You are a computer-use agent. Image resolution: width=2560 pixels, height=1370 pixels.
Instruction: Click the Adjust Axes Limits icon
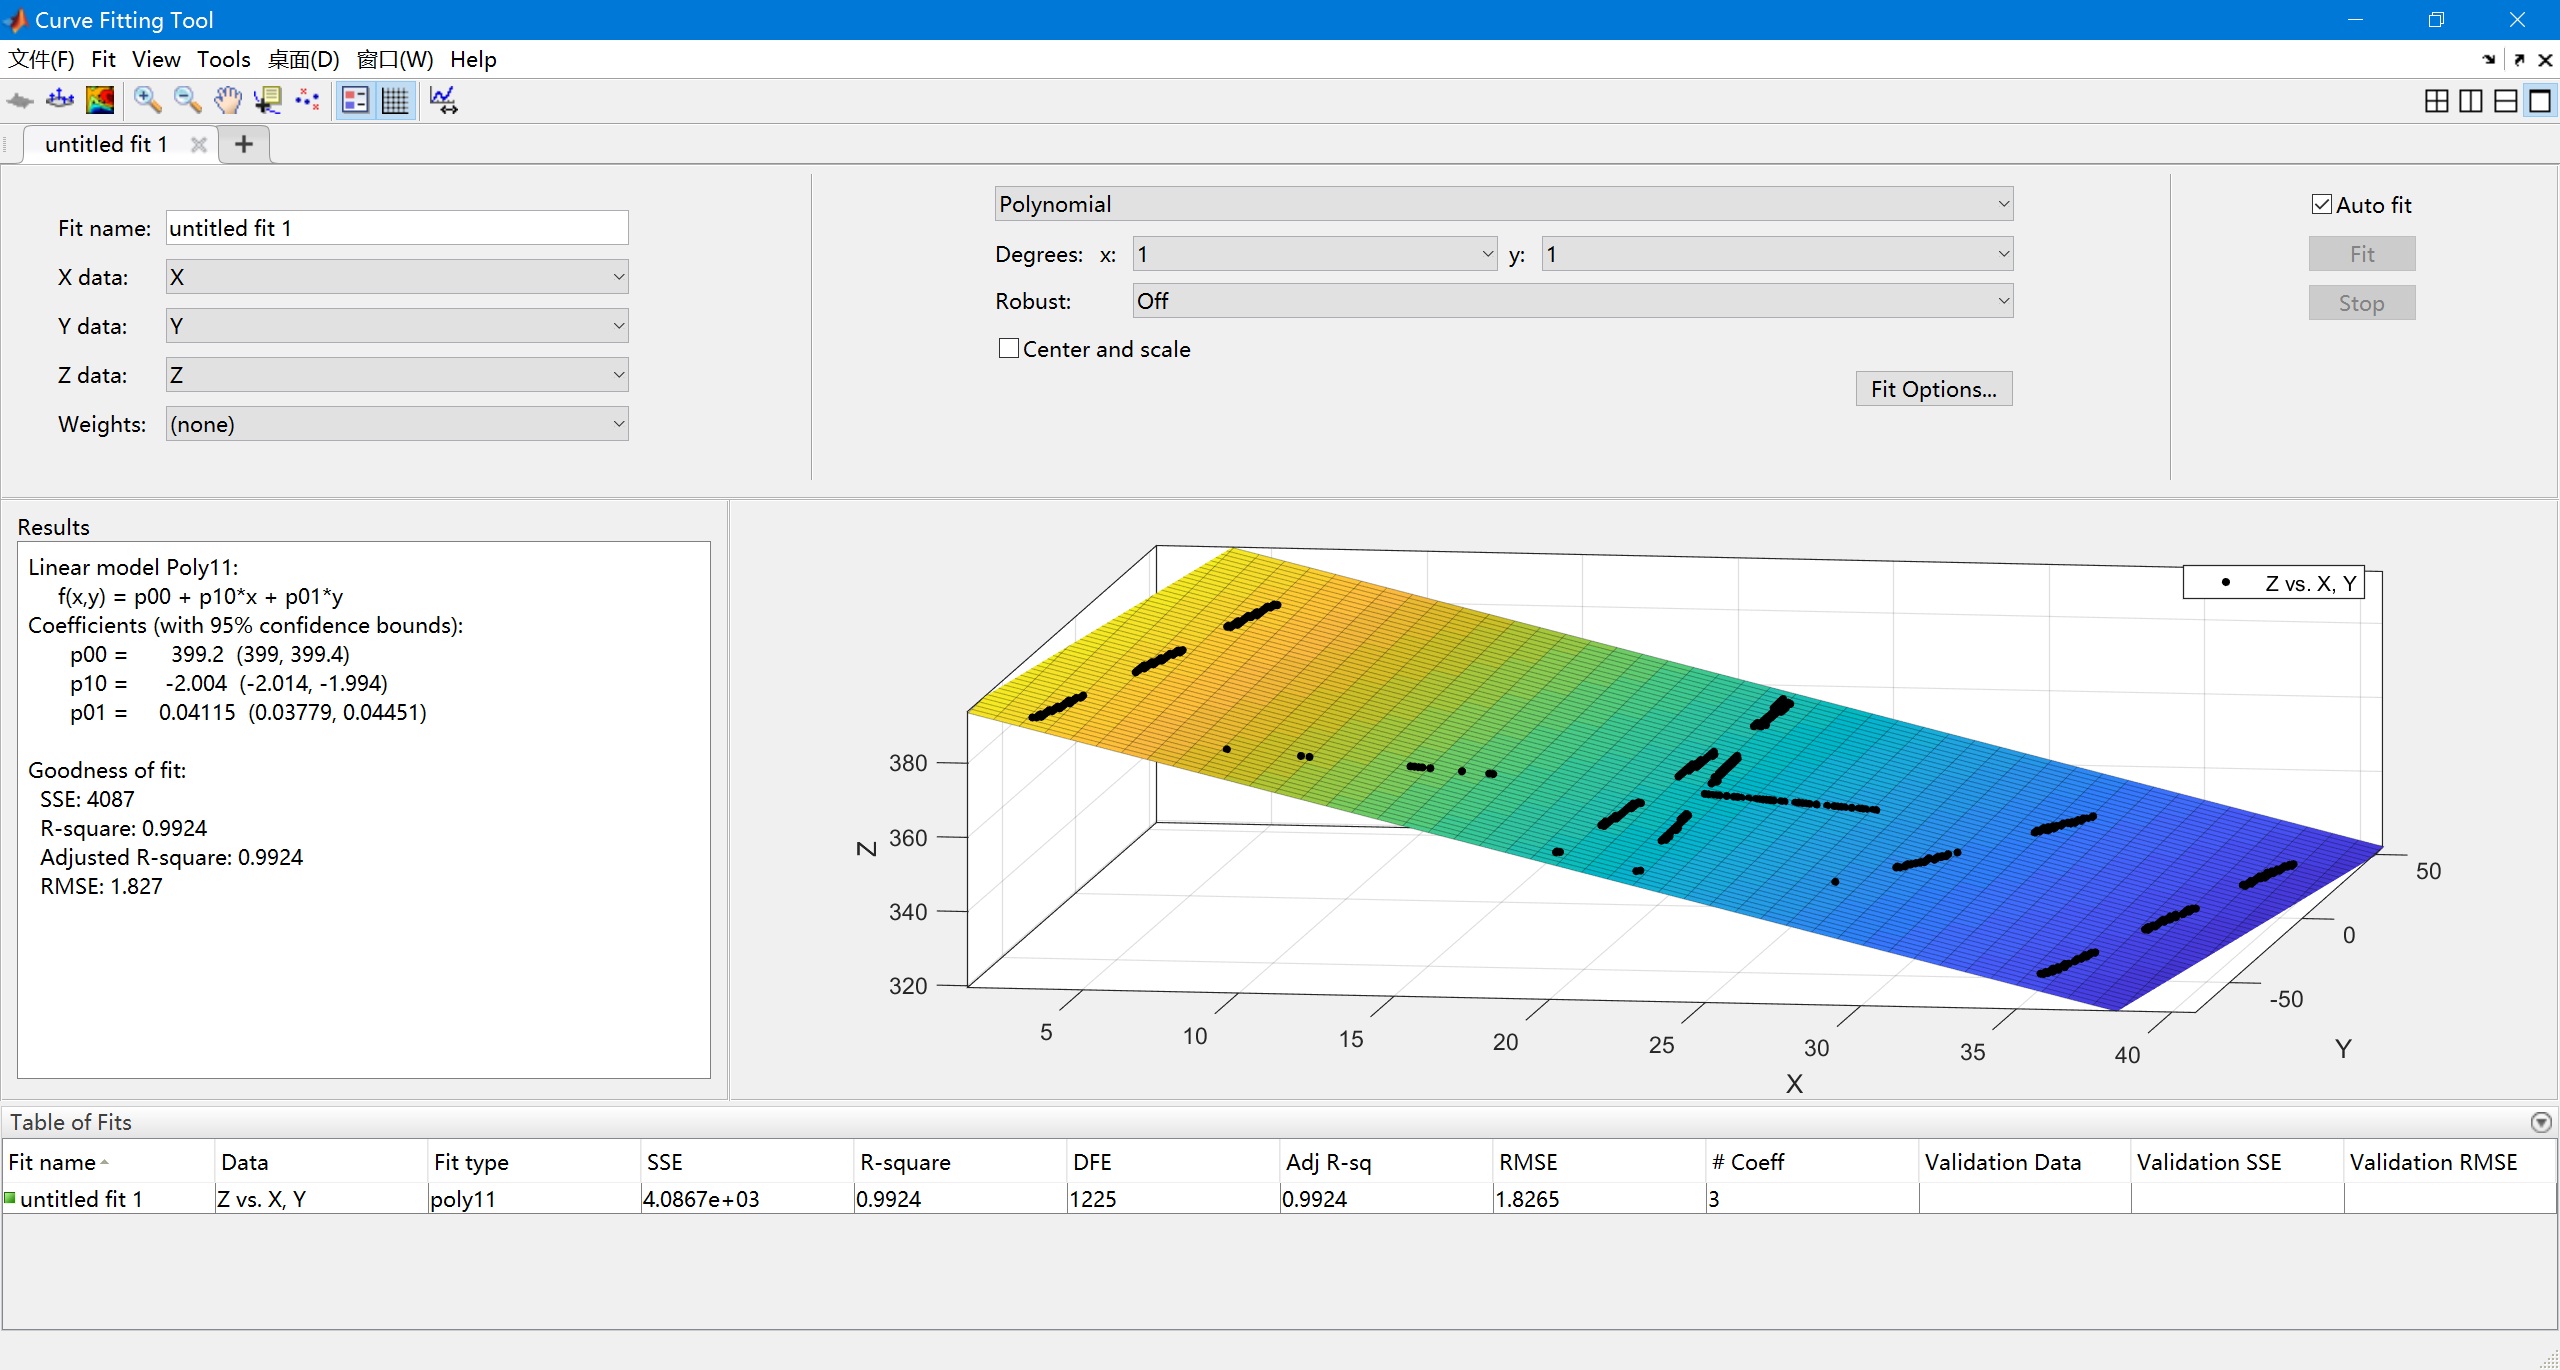(443, 100)
